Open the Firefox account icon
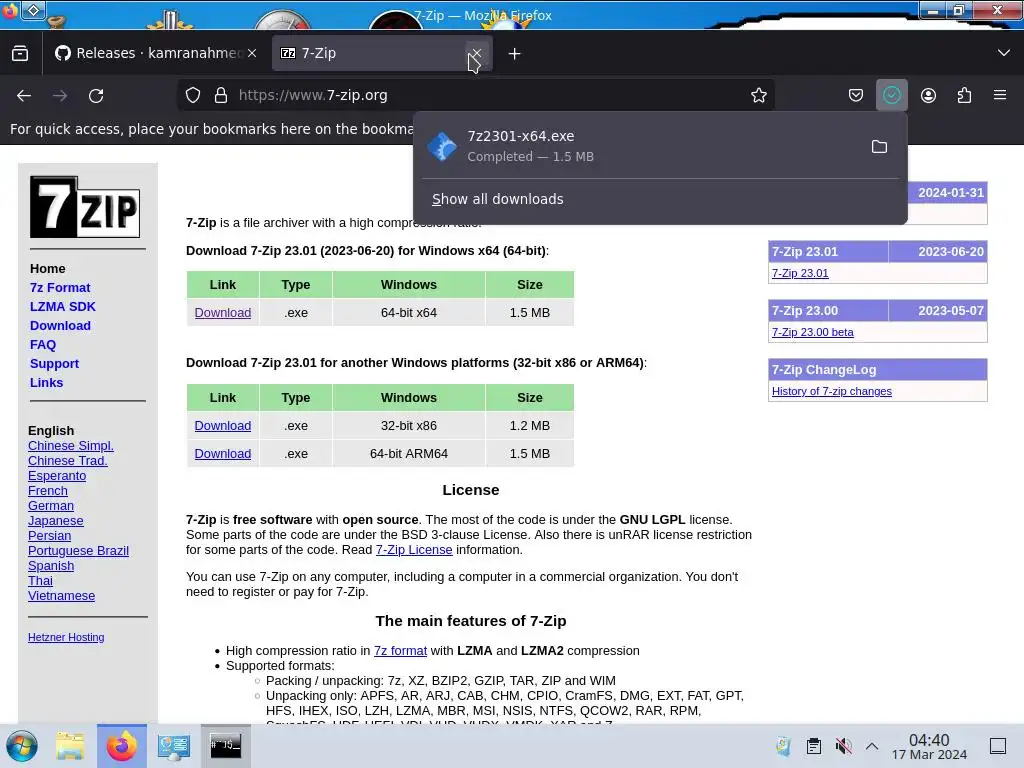Viewport: 1024px width, 768px height. click(928, 95)
